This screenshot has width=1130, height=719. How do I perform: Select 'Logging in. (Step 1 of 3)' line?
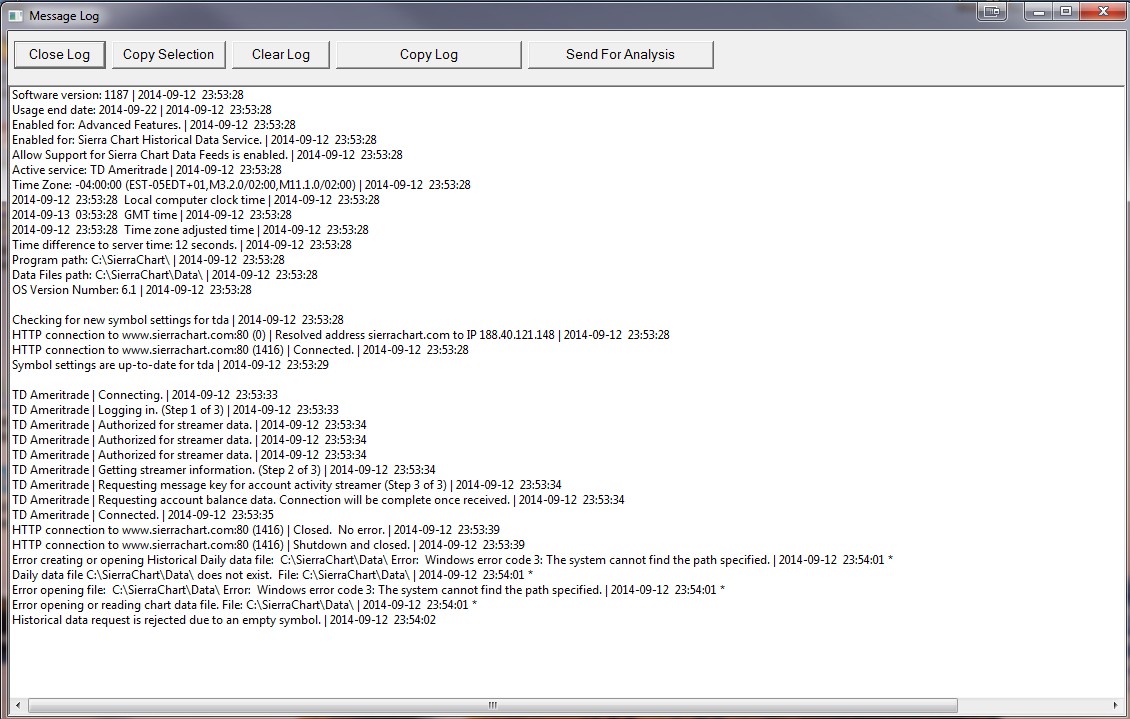pyautogui.click(x=175, y=411)
